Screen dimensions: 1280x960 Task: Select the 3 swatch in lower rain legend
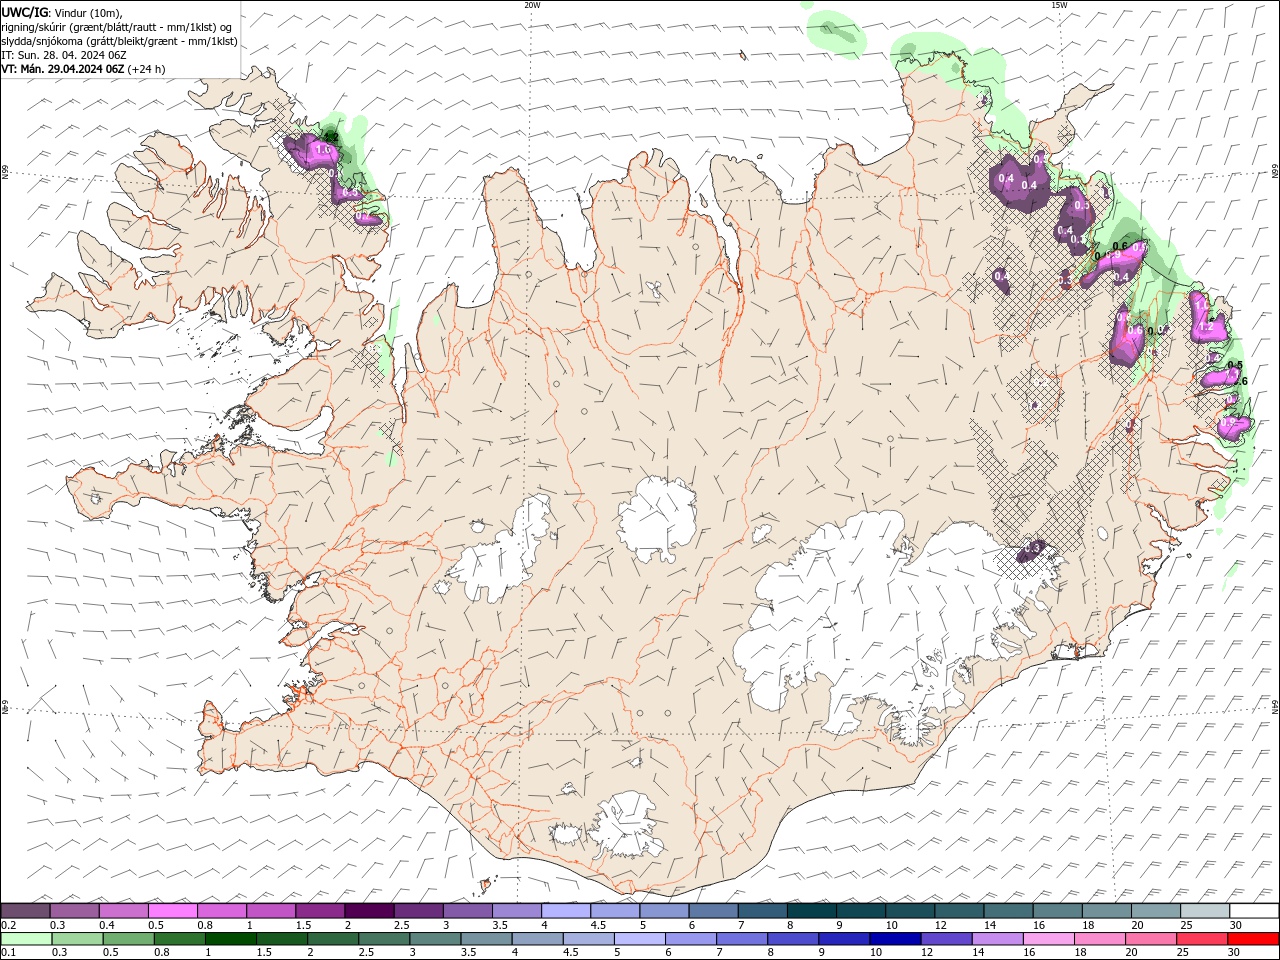click(x=435, y=939)
